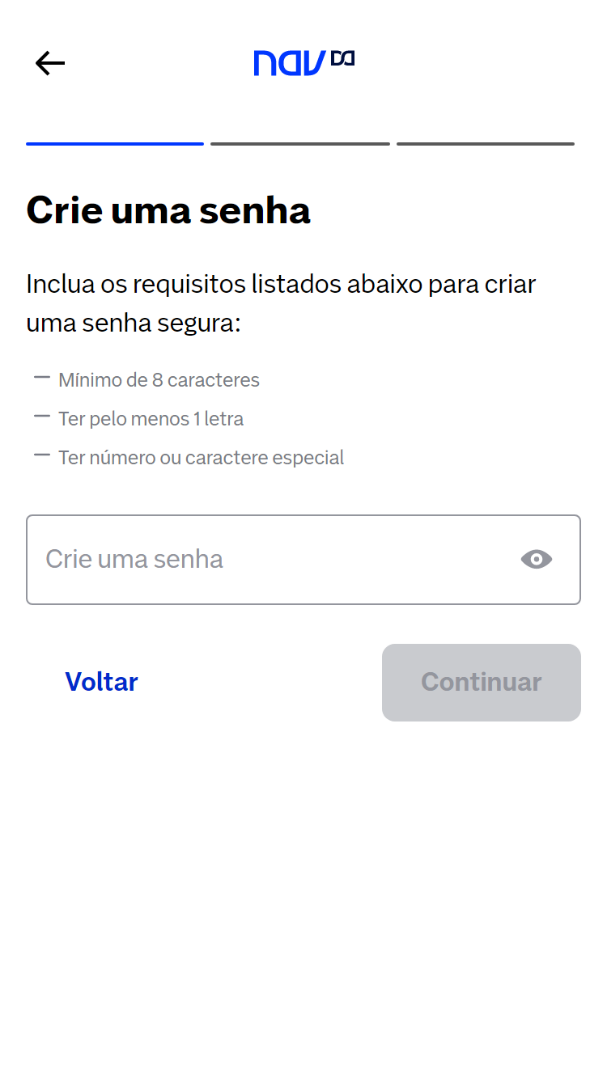Select the heading 'Crie uma senha'

(168, 210)
